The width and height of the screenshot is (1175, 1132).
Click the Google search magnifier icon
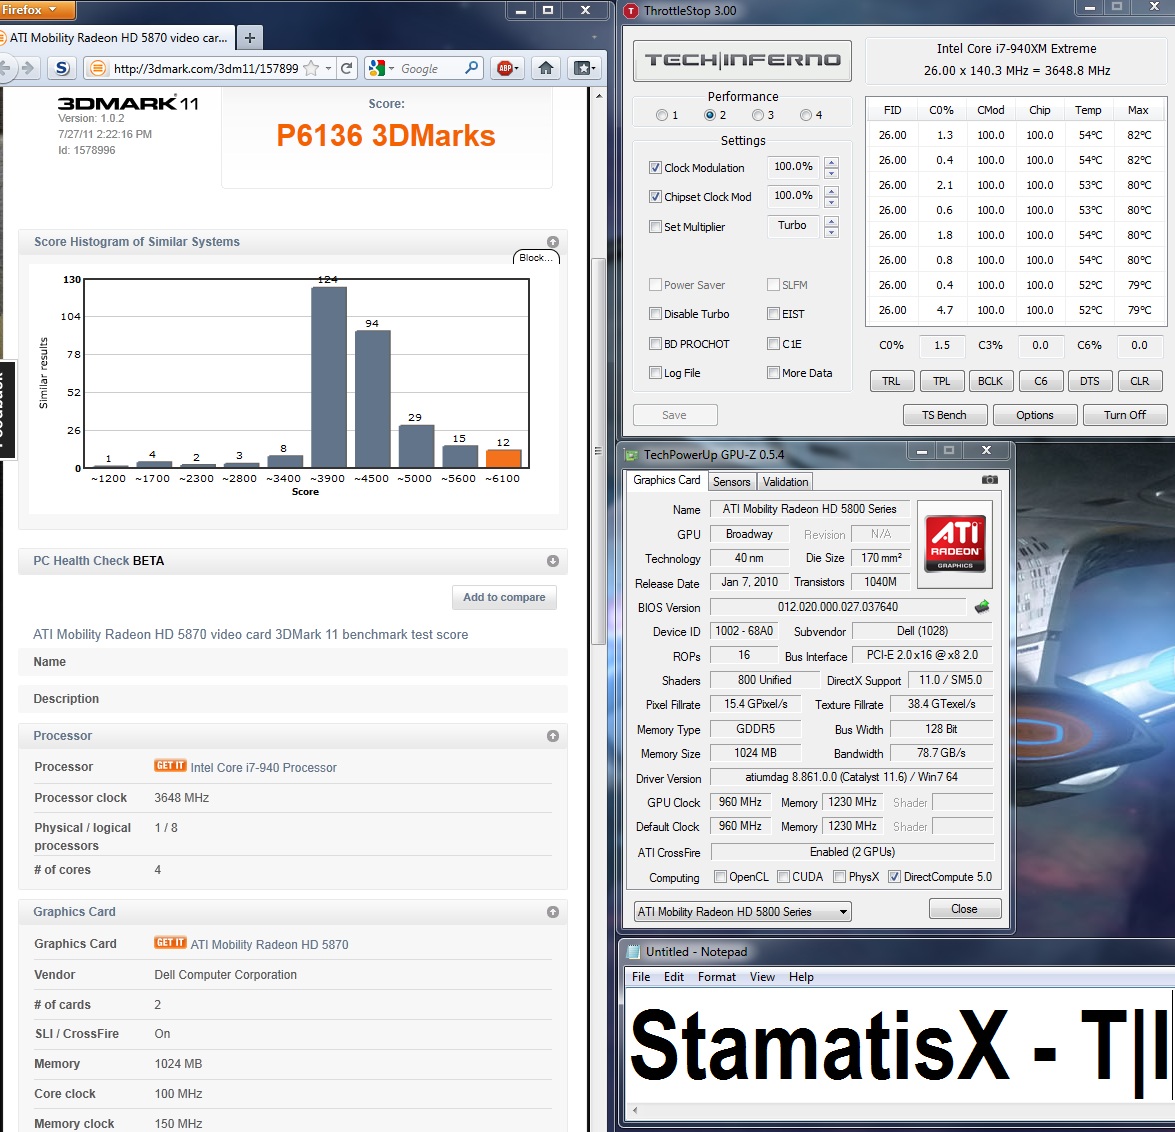coord(471,68)
